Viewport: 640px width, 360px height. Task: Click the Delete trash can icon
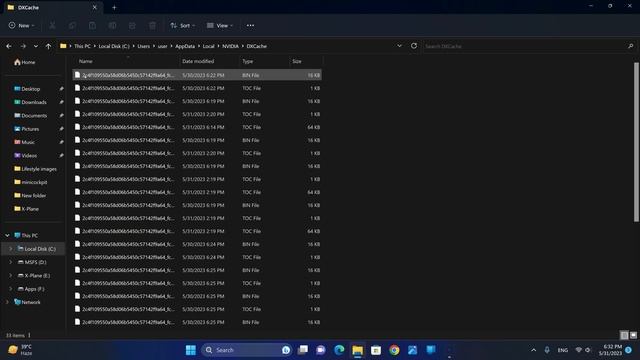pos(152,25)
